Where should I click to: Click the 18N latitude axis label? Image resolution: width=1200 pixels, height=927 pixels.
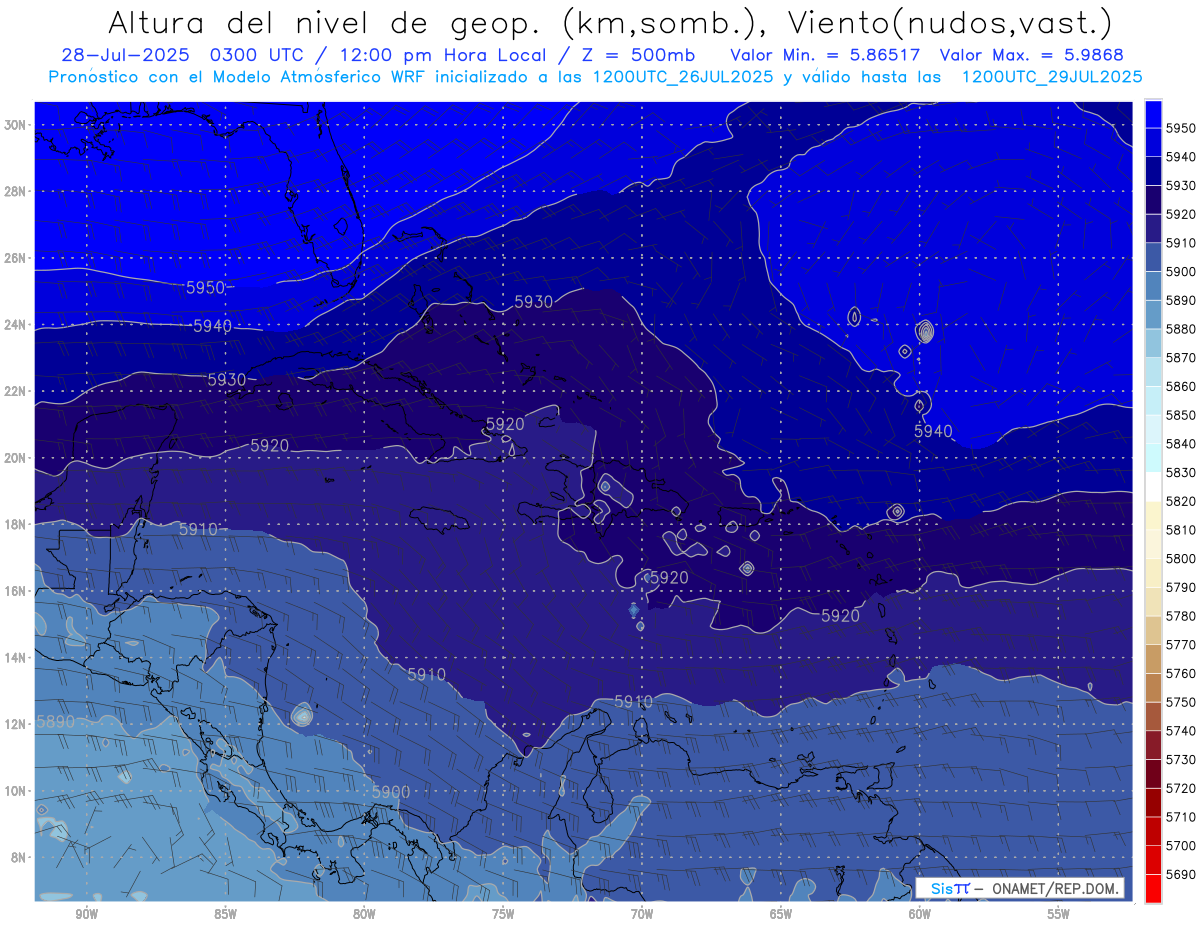pos(17,525)
